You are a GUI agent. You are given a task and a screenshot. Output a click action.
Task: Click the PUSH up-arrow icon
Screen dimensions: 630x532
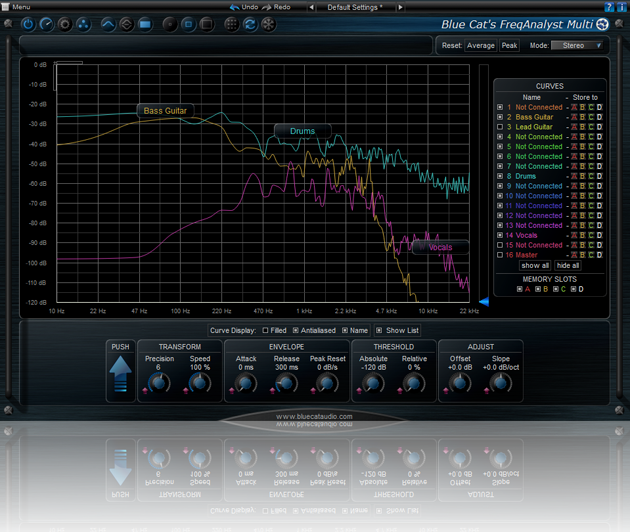[x=120, y=374]
